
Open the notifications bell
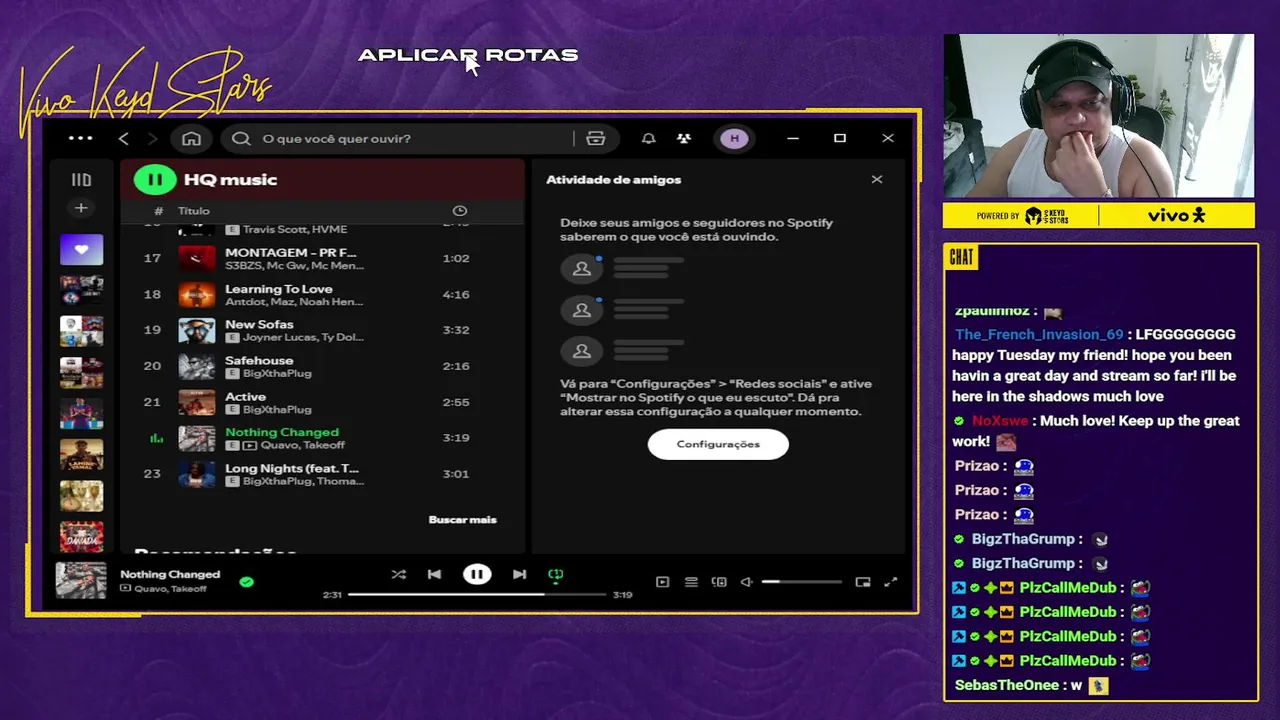point(648,138)
